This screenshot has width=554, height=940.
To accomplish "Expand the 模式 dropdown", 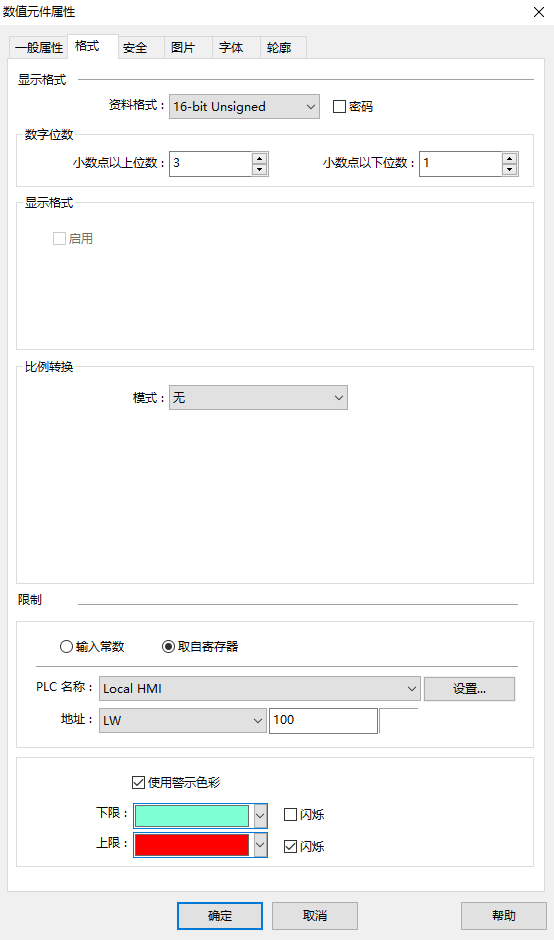I will click(258, 397).
